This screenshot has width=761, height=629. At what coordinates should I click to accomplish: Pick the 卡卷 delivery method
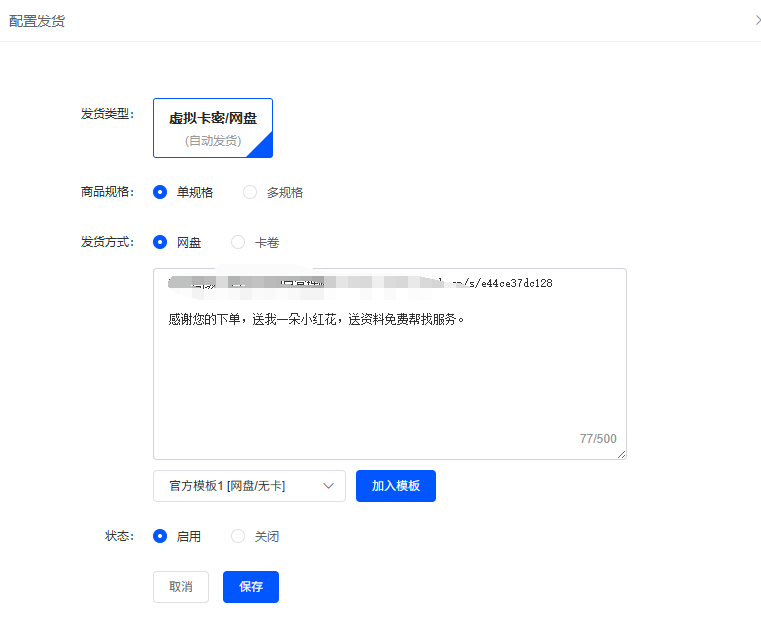coord(238,242)
